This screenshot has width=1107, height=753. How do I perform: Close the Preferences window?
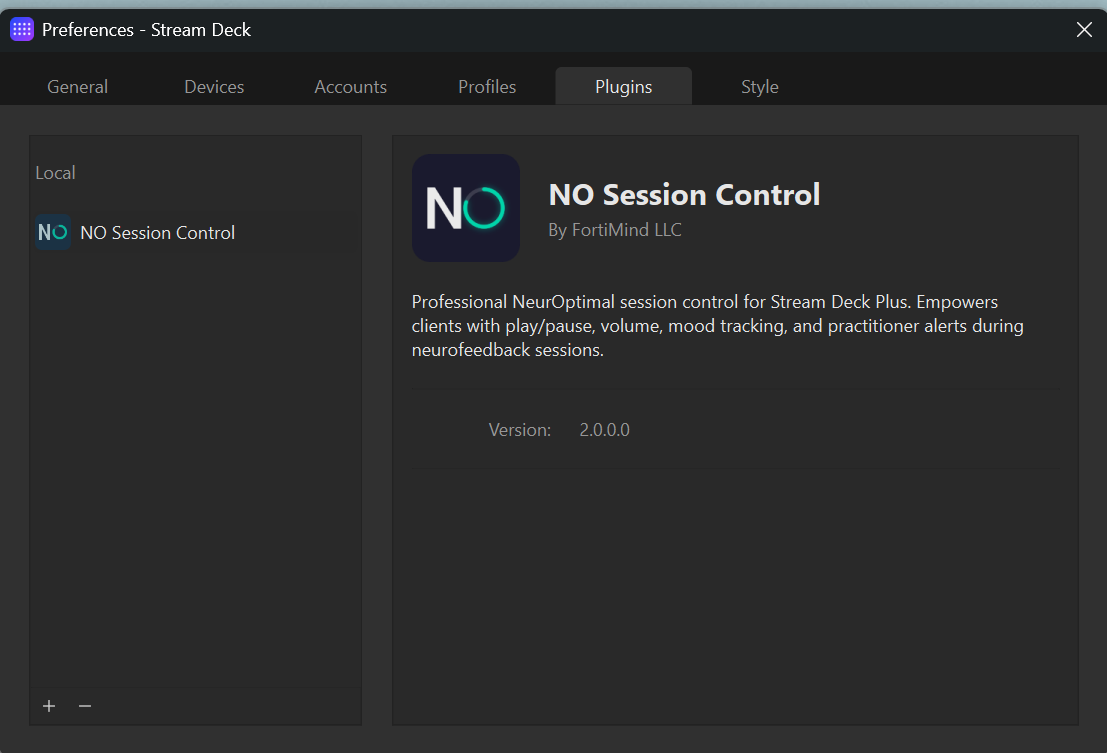(1084, 29)
